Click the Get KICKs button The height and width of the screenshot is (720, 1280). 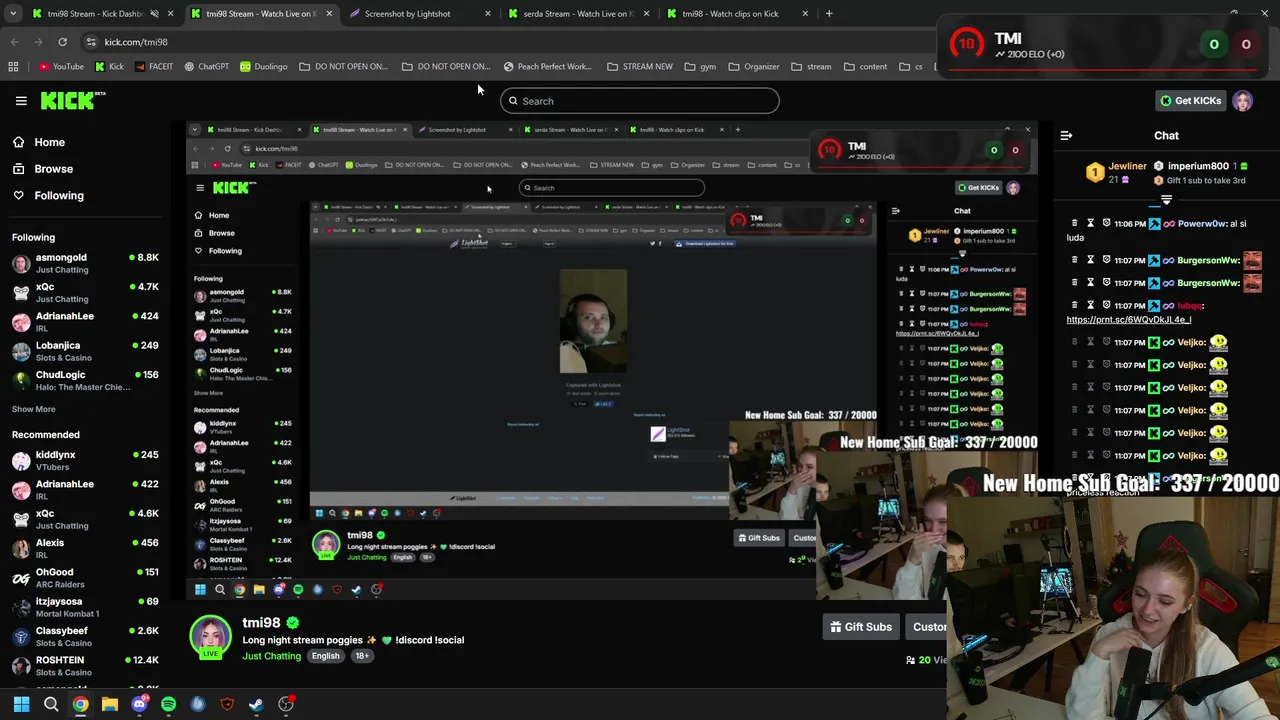point(1190,101)
